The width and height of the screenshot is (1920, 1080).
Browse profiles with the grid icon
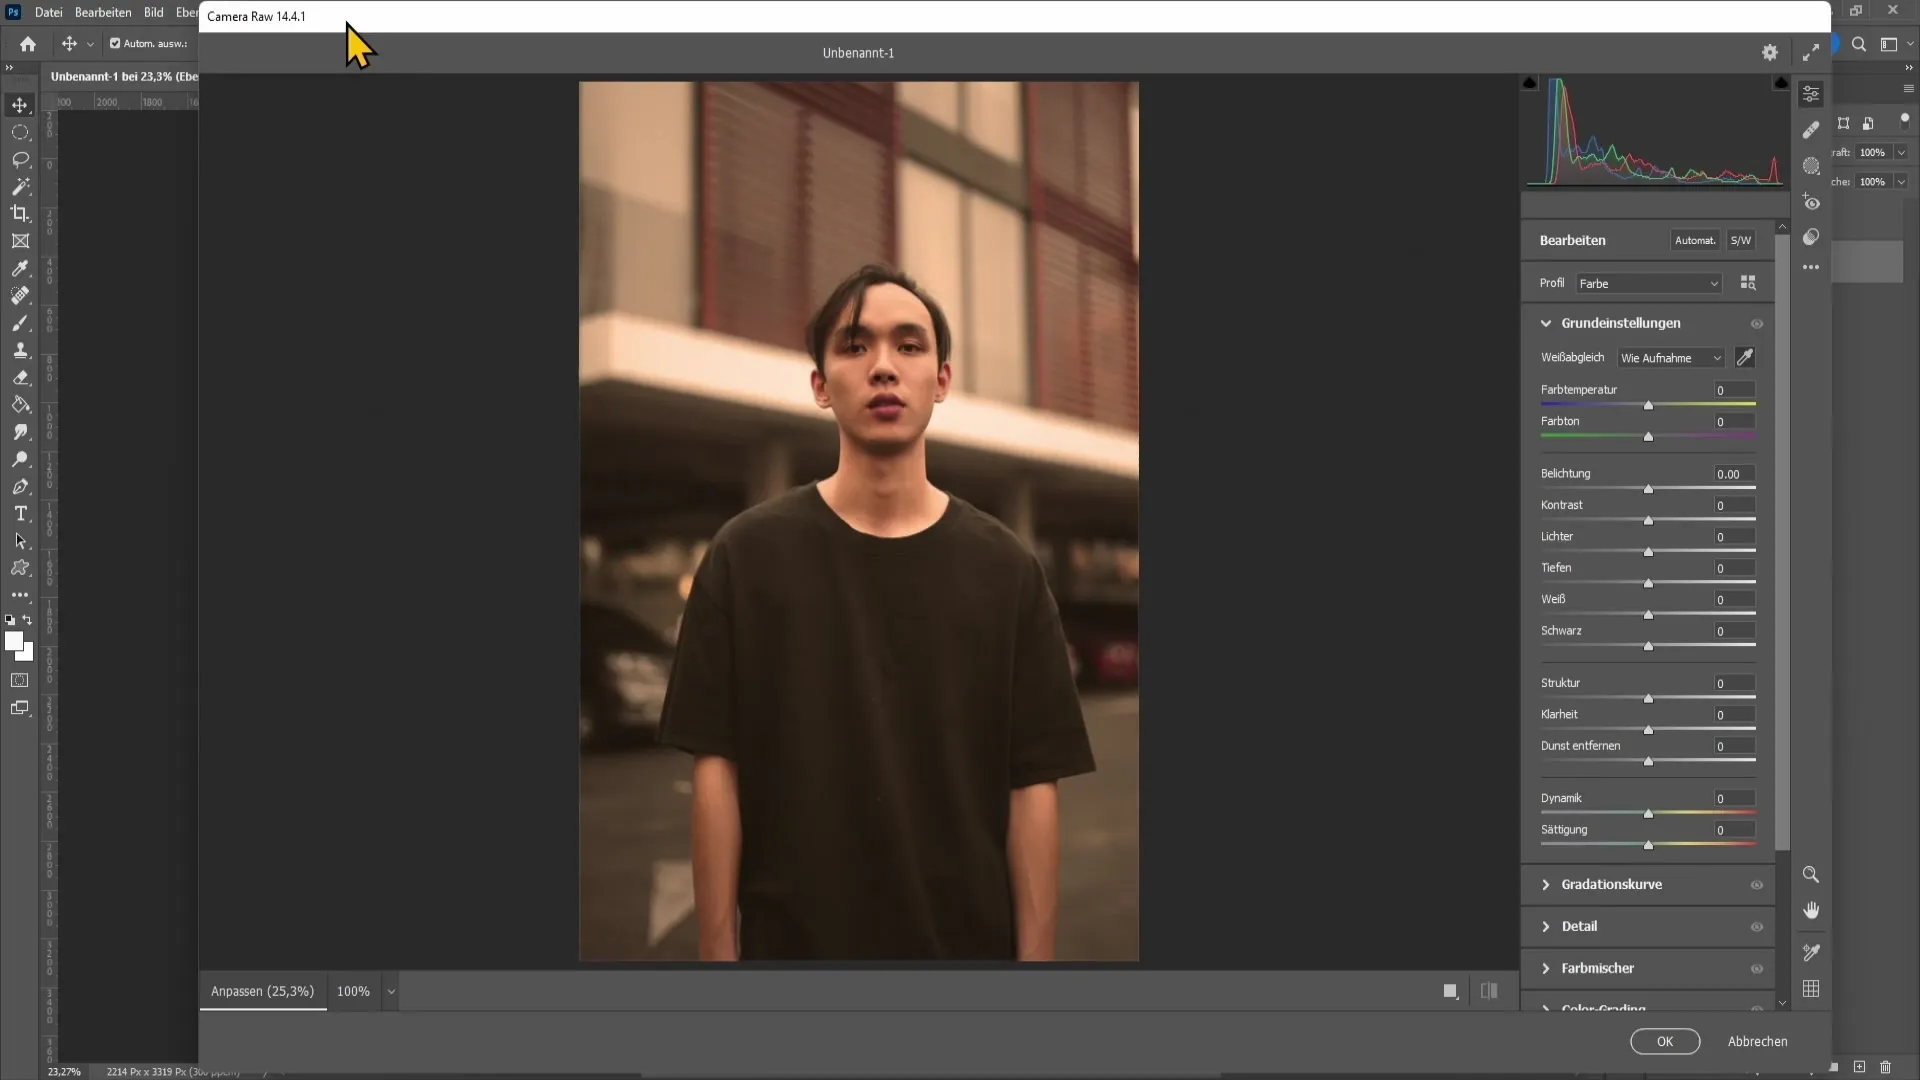coord(1748,283)
